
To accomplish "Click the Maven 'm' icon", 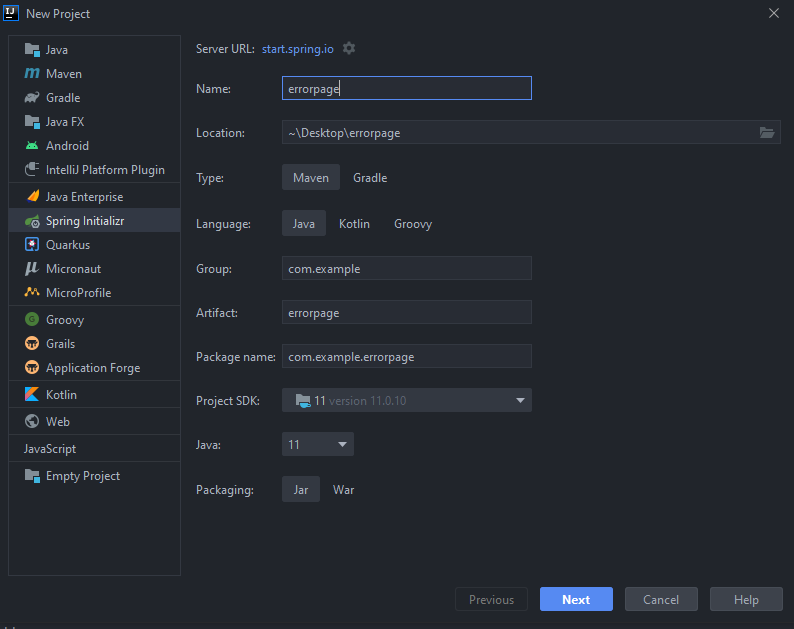I will point(32,73).
